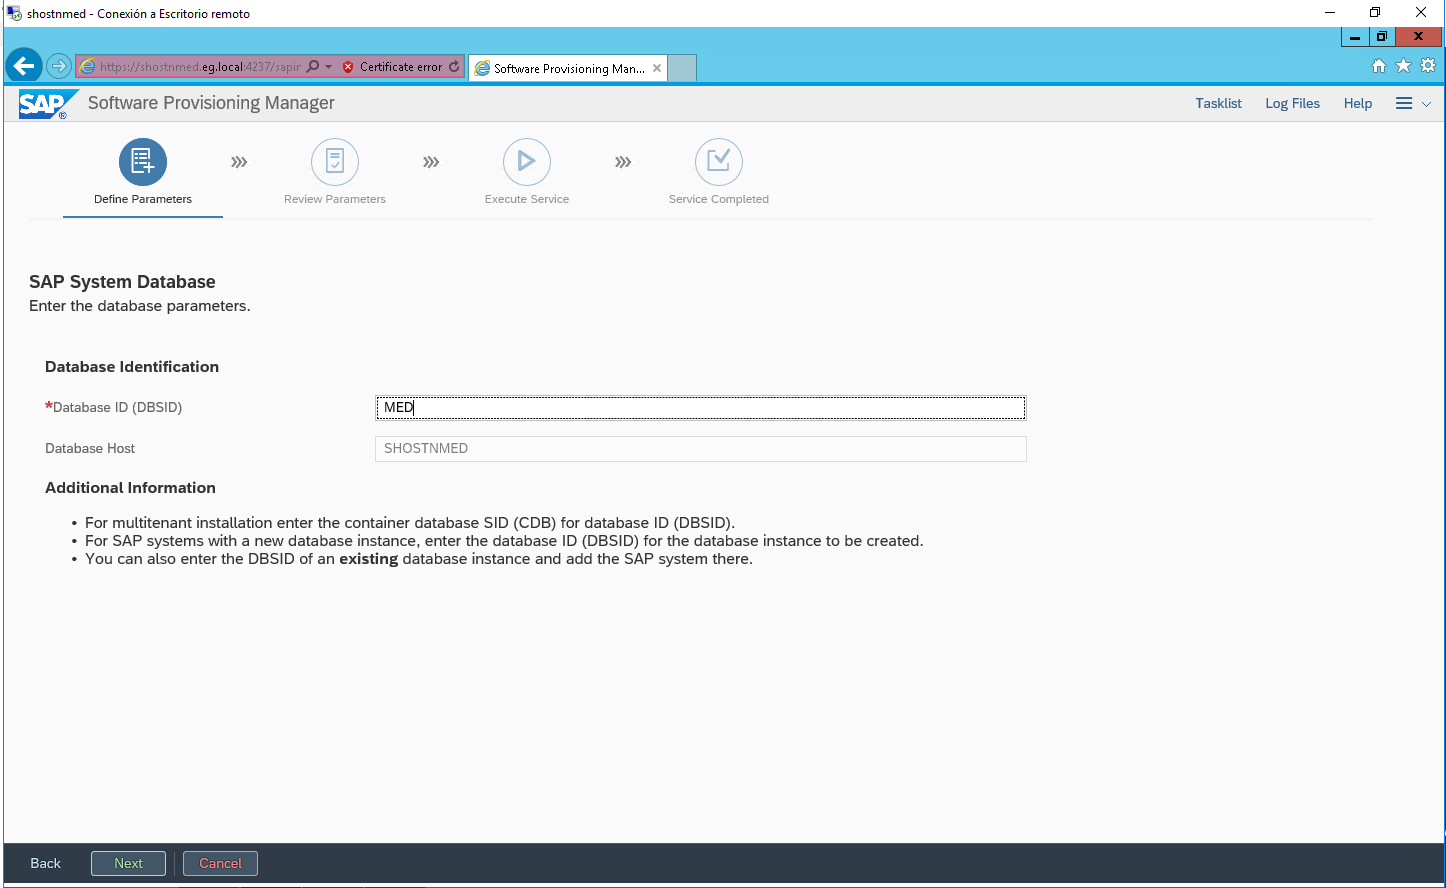Image resolution: width=1446 pixels, height=888 pixels.
Task: Click the SAP System Database heading
Action: pyautogui.click(x=122, y=282)
